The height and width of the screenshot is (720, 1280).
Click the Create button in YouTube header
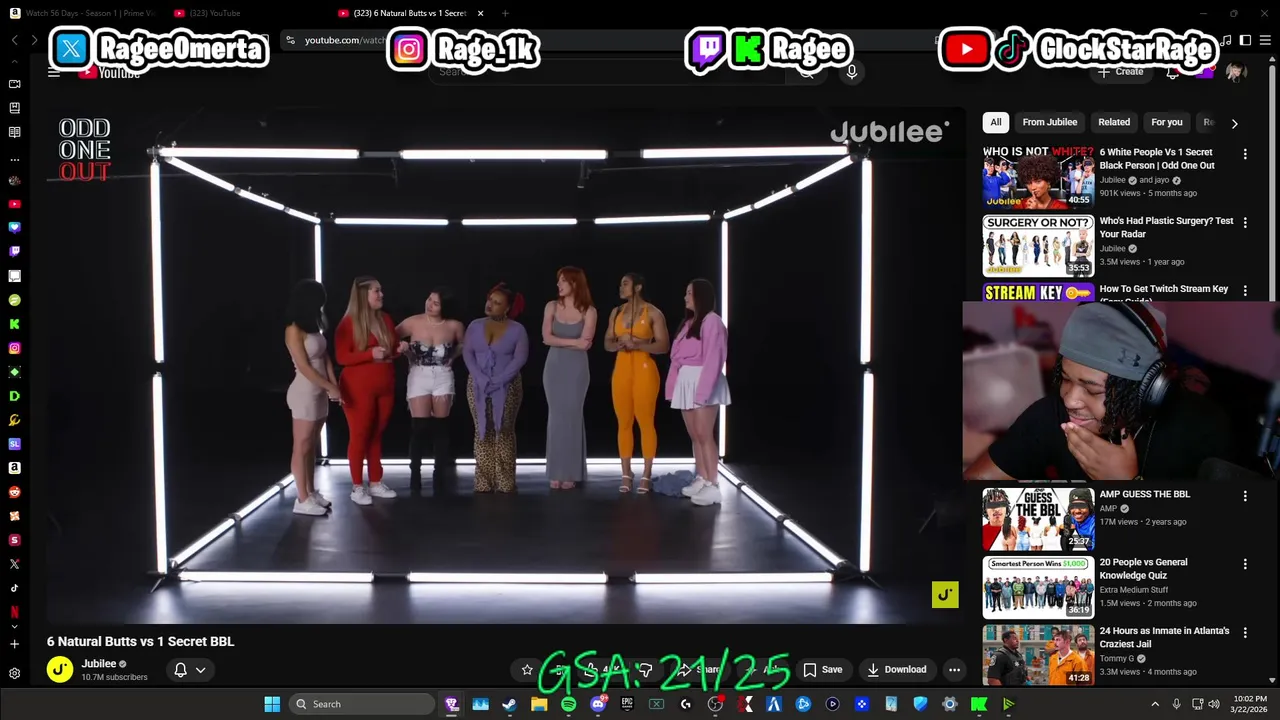coord(1120,72)
